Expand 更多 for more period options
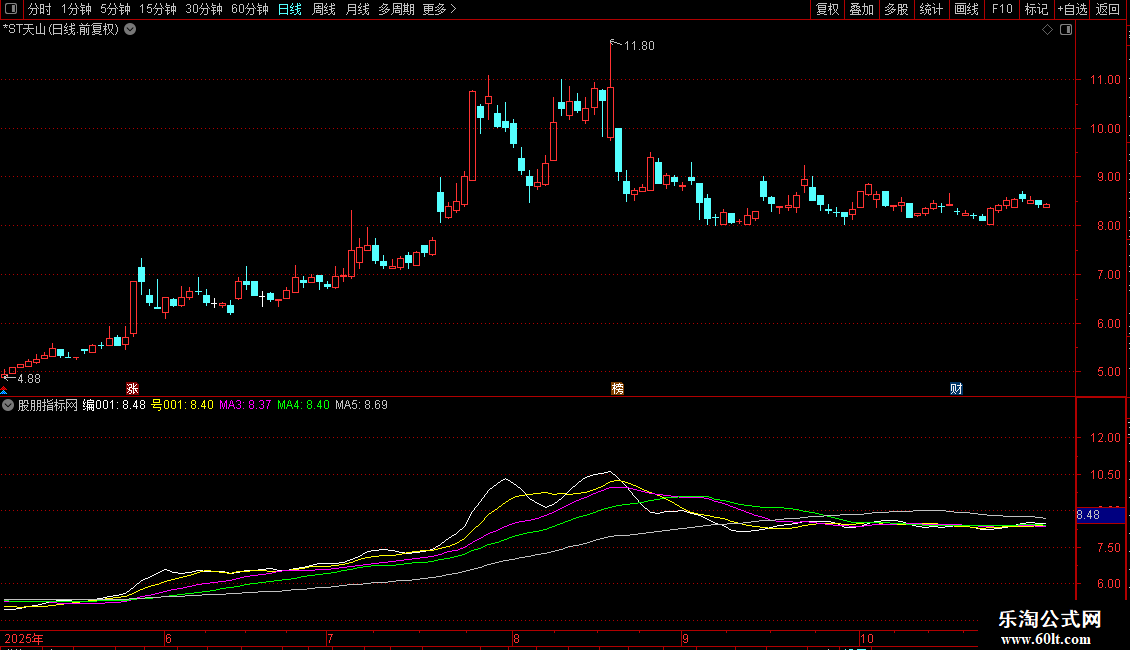The width and height of the screenshot is (1130, 650). click(x=439, y=9)
